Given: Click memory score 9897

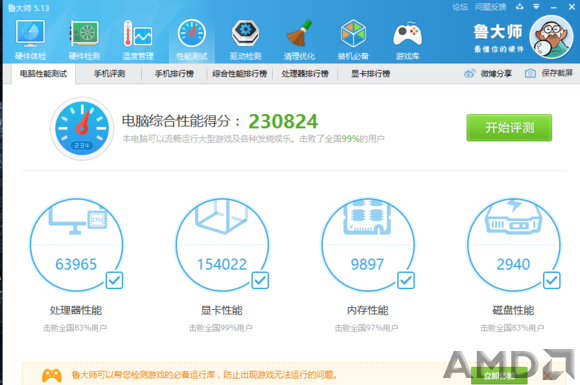Looking at the screenshot, I should (x=367, y=264).
